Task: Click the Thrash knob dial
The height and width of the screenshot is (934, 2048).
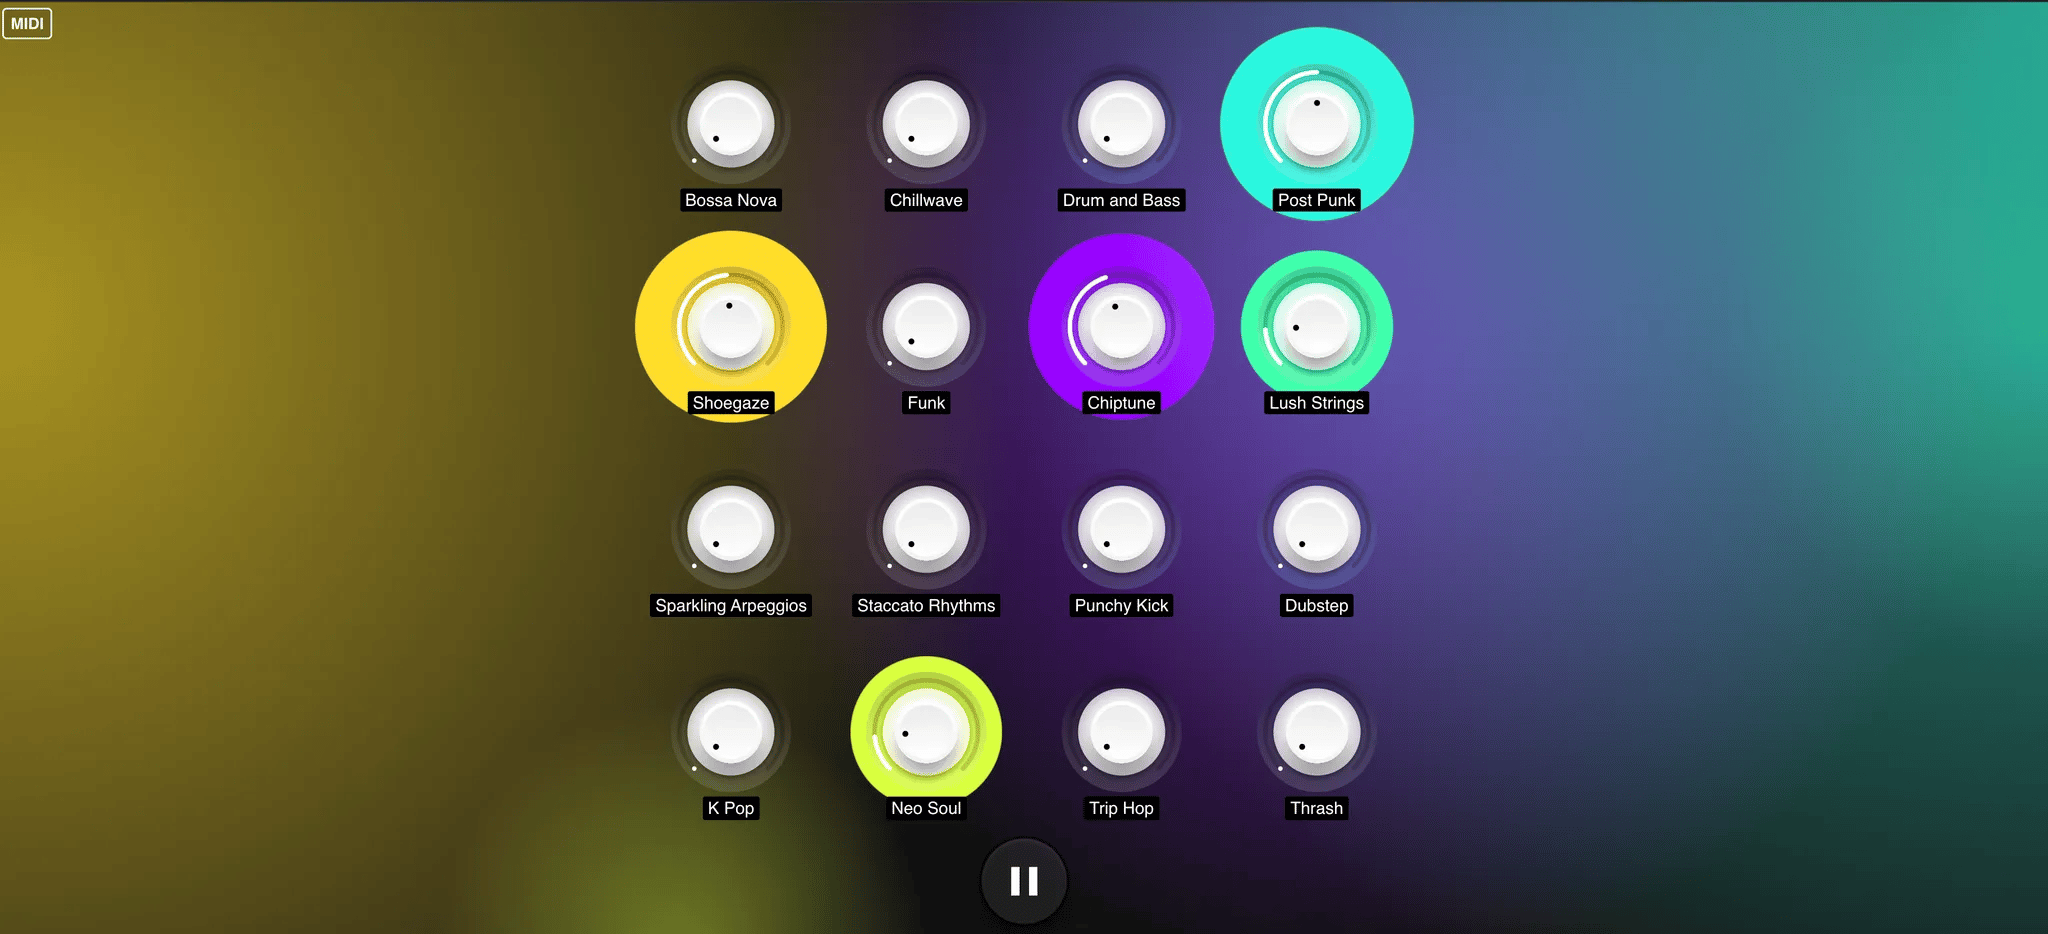Action: 1316,732
